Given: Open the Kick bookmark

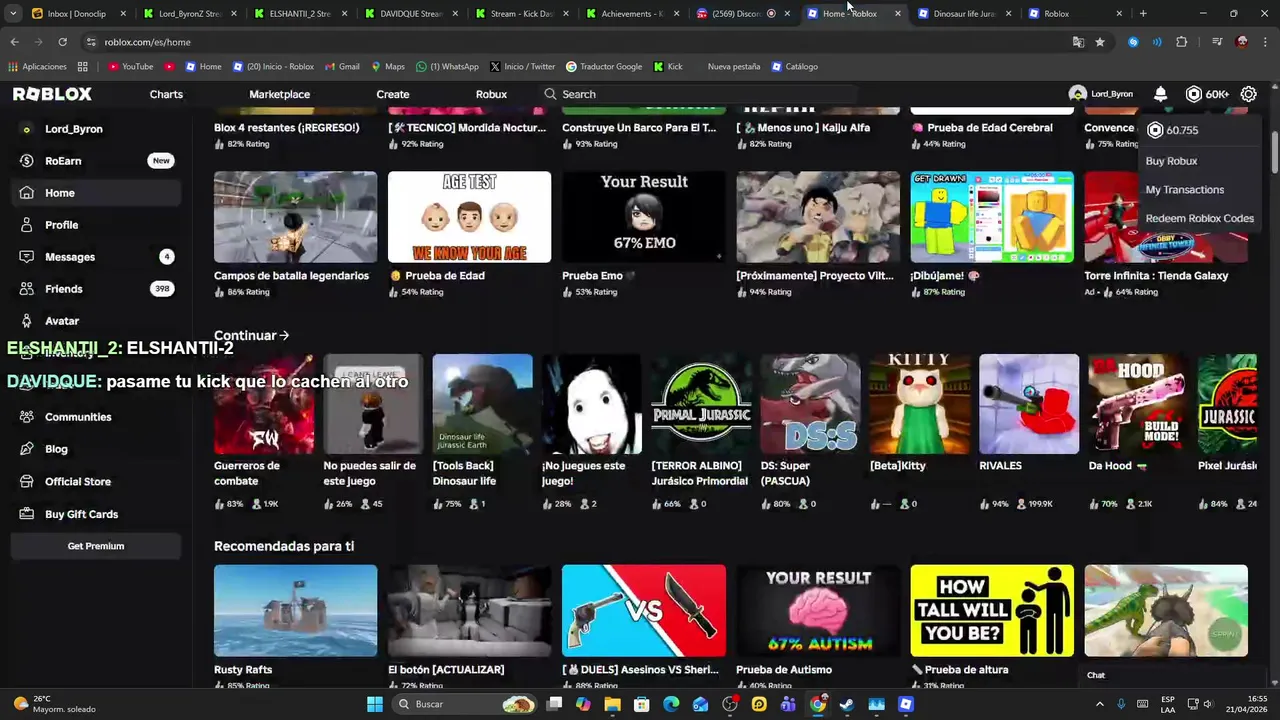Looking at the screenshot, I should pyautogui.click(x=668, y=66).
